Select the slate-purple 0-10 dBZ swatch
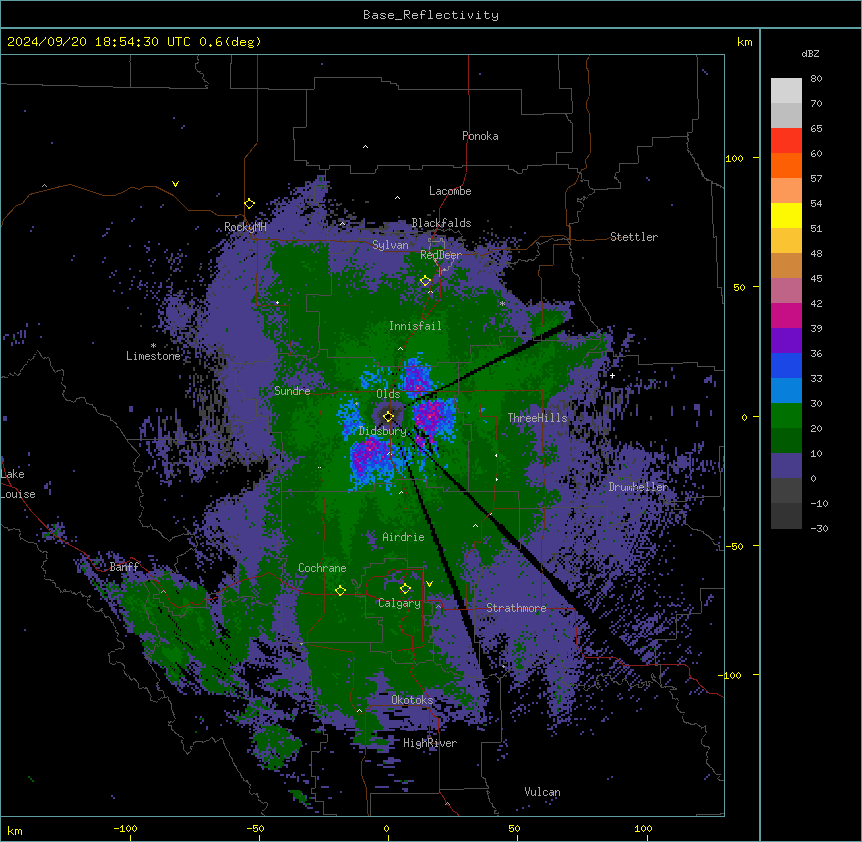862x842 pixels. (786, 466)
